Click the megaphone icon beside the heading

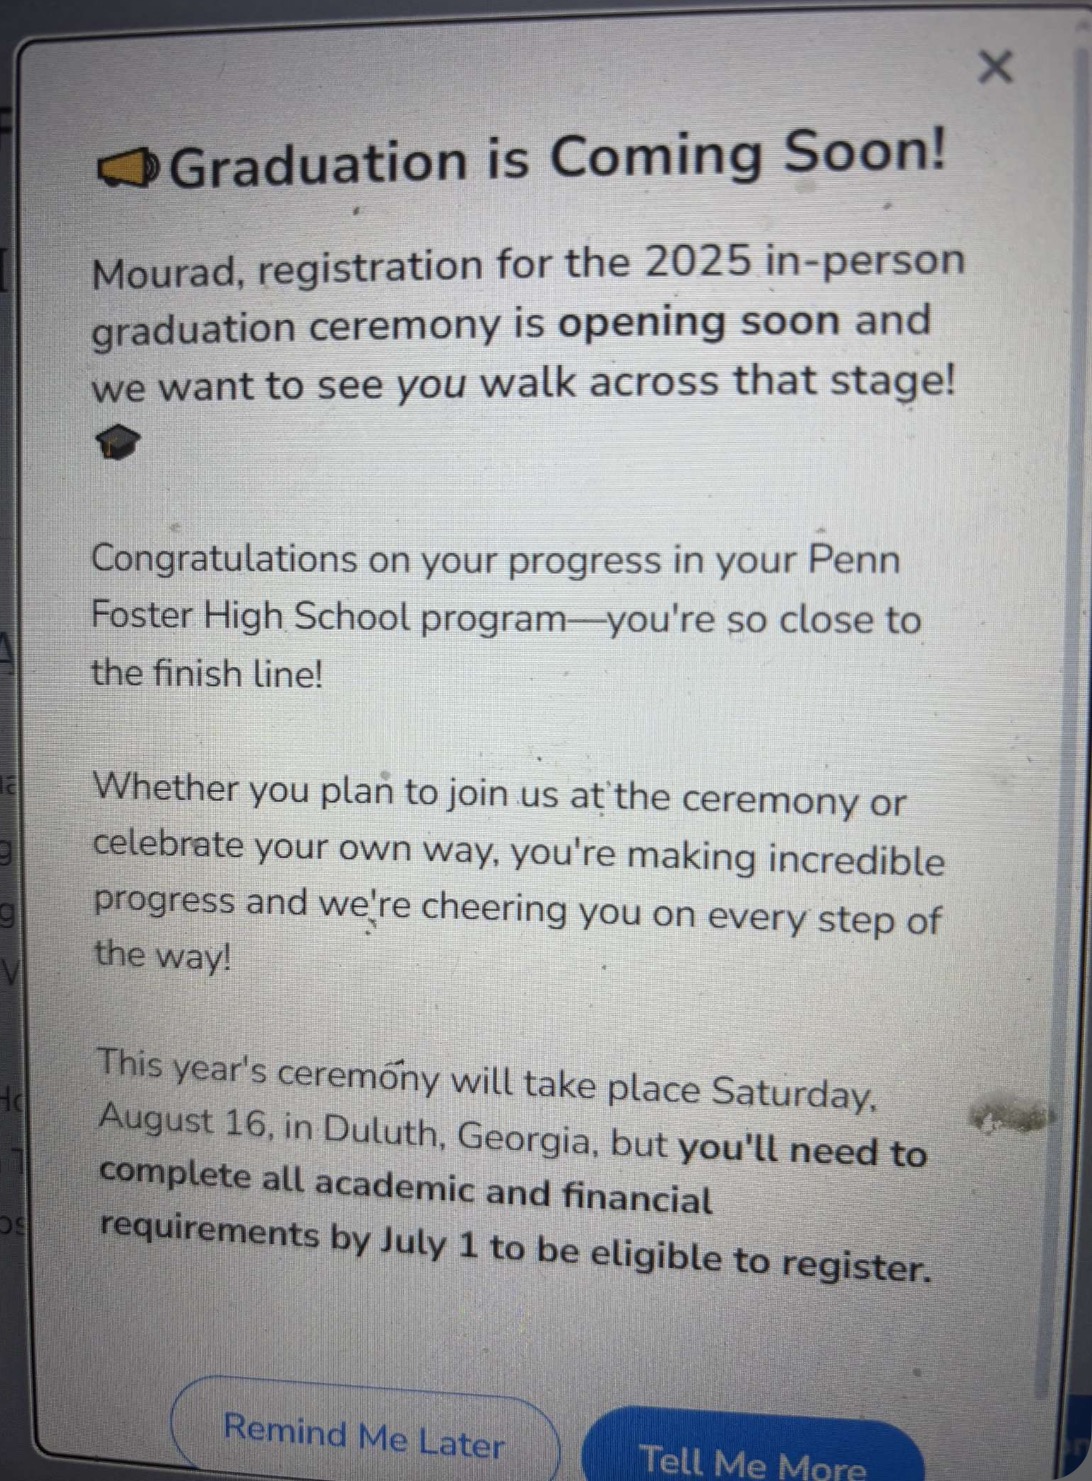[128, 170]
